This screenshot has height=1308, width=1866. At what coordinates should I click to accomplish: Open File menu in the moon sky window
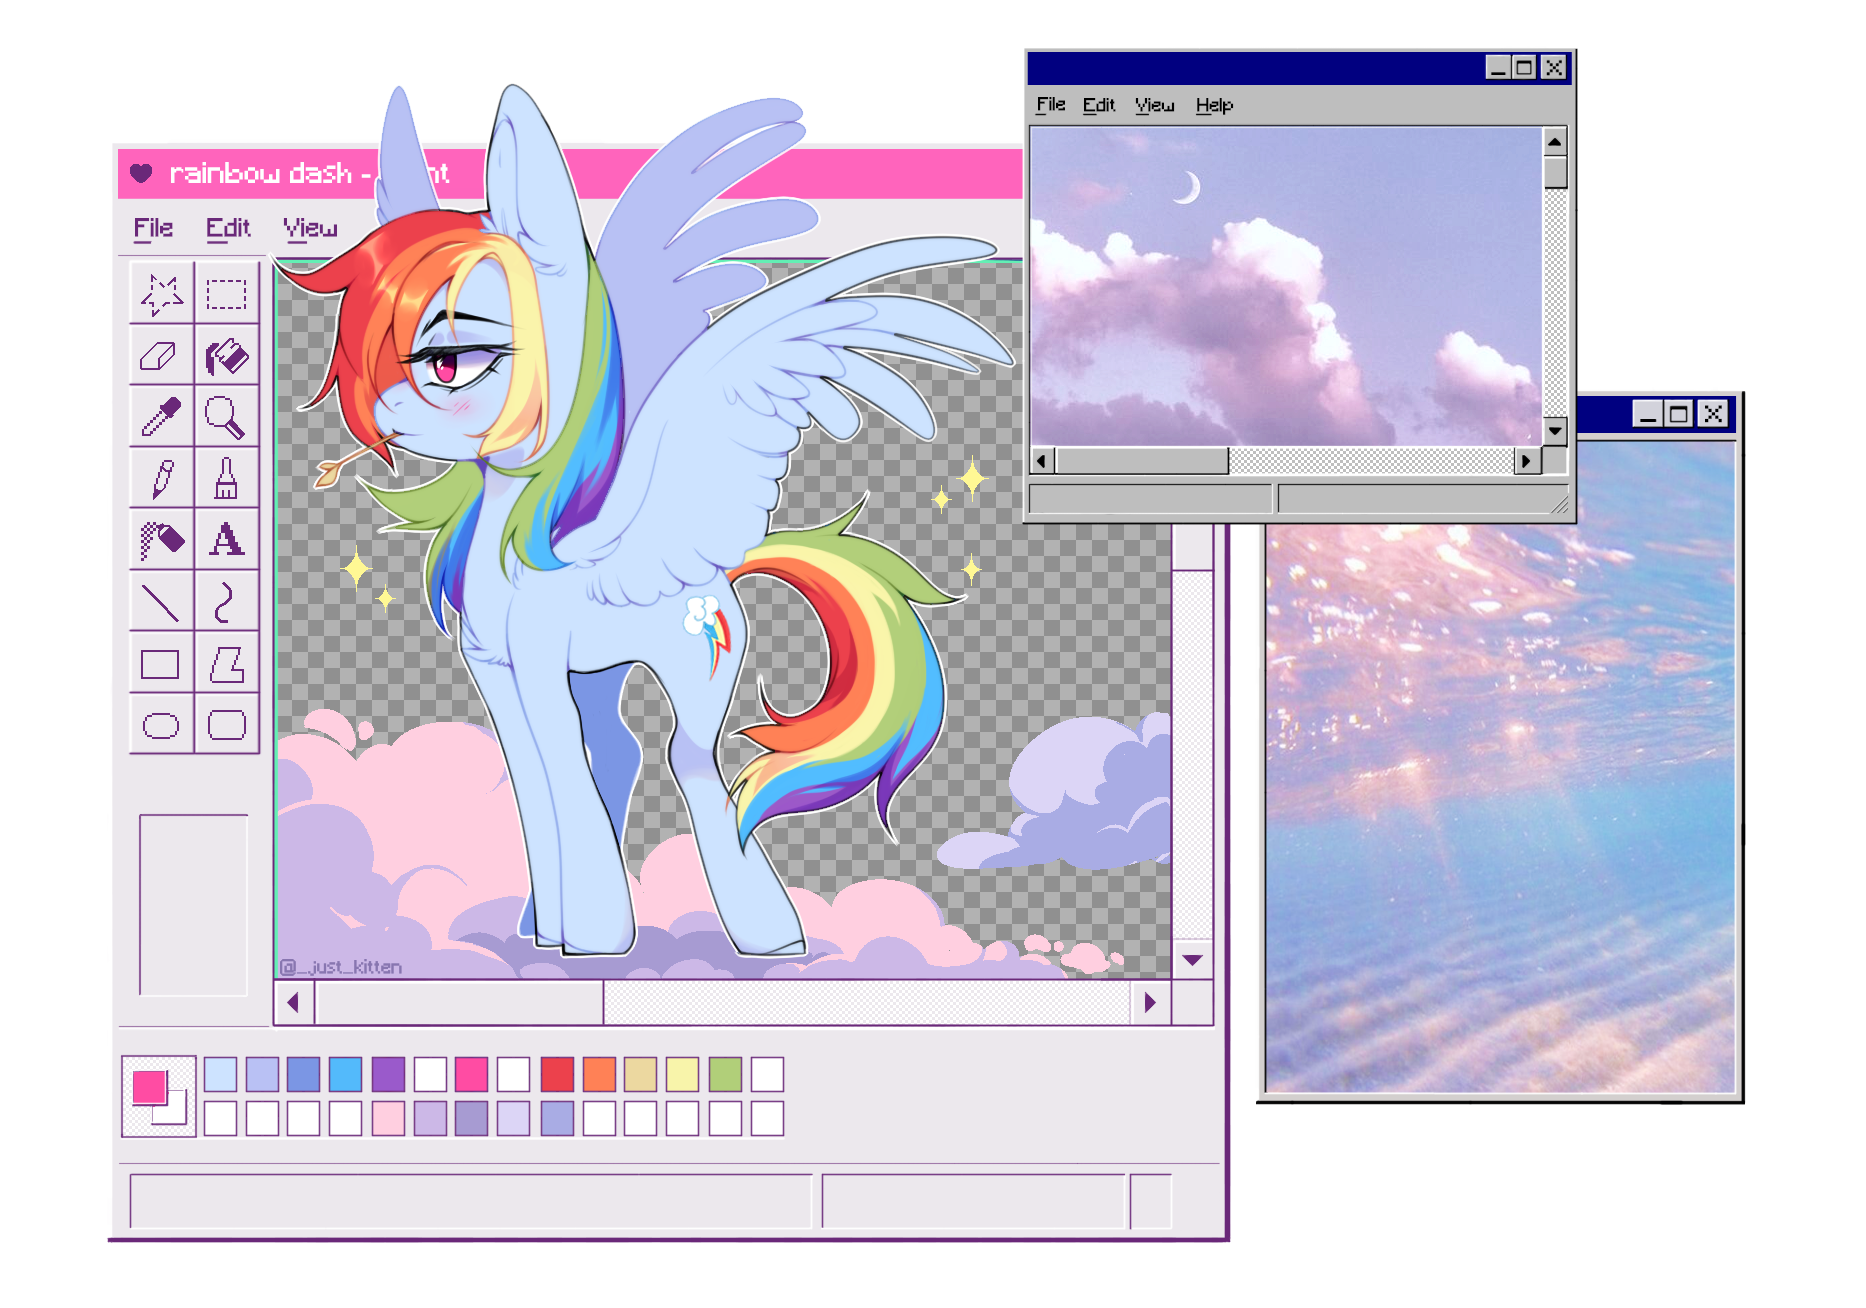(x=1051, y=105)
